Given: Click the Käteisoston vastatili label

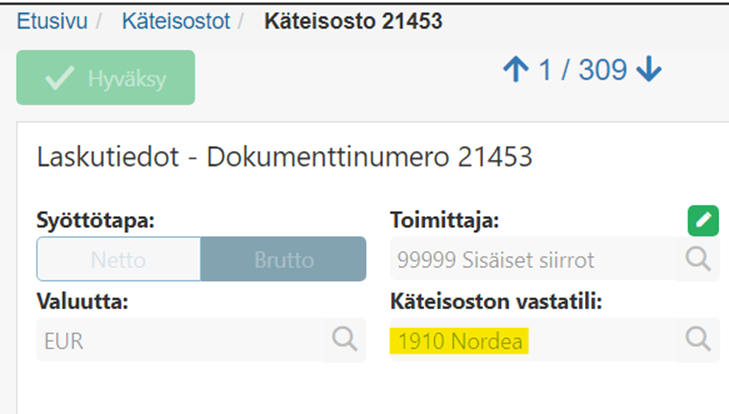Looking at the screenshot, I should pyautogui.click(x=496, y=301).
